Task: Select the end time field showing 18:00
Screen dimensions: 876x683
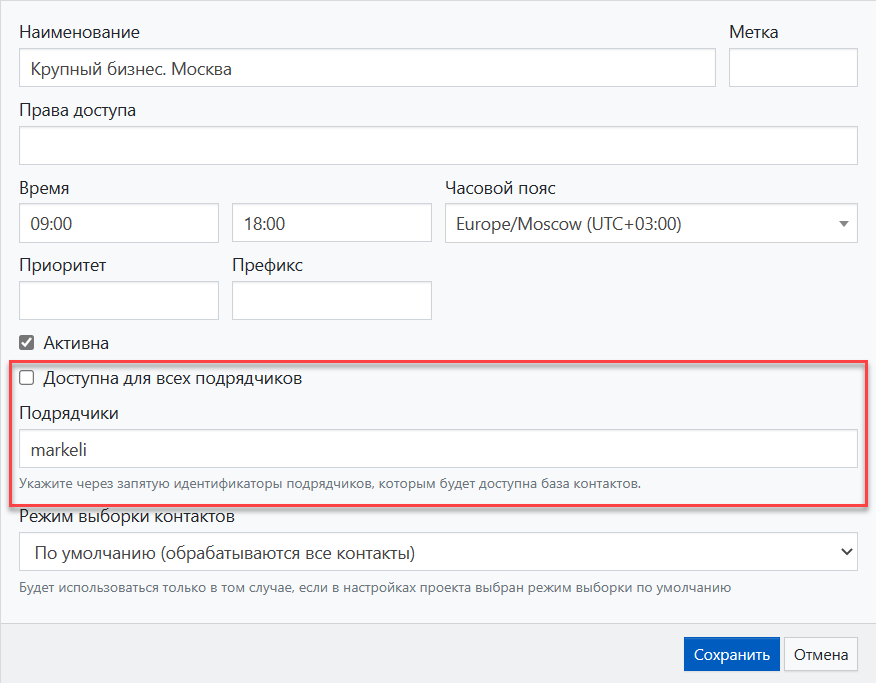Action: 332,223
